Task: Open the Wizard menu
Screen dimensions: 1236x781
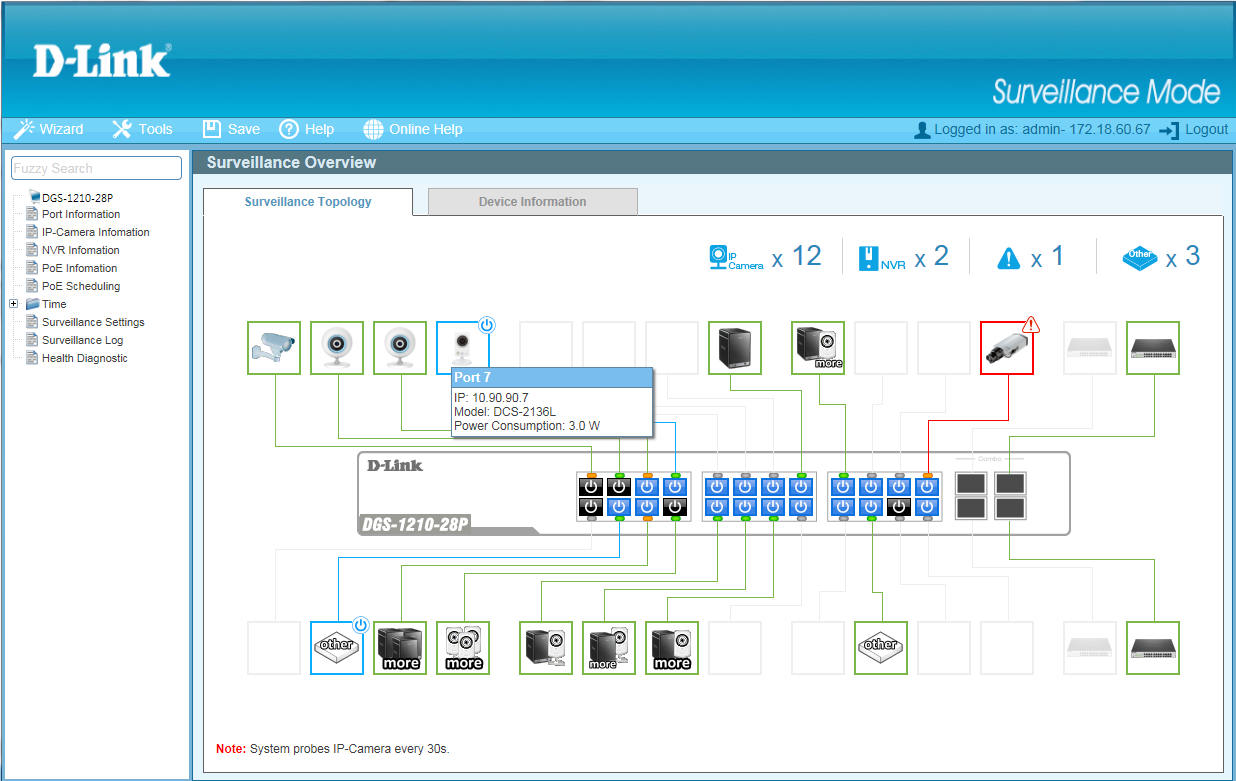Action: 49,129
